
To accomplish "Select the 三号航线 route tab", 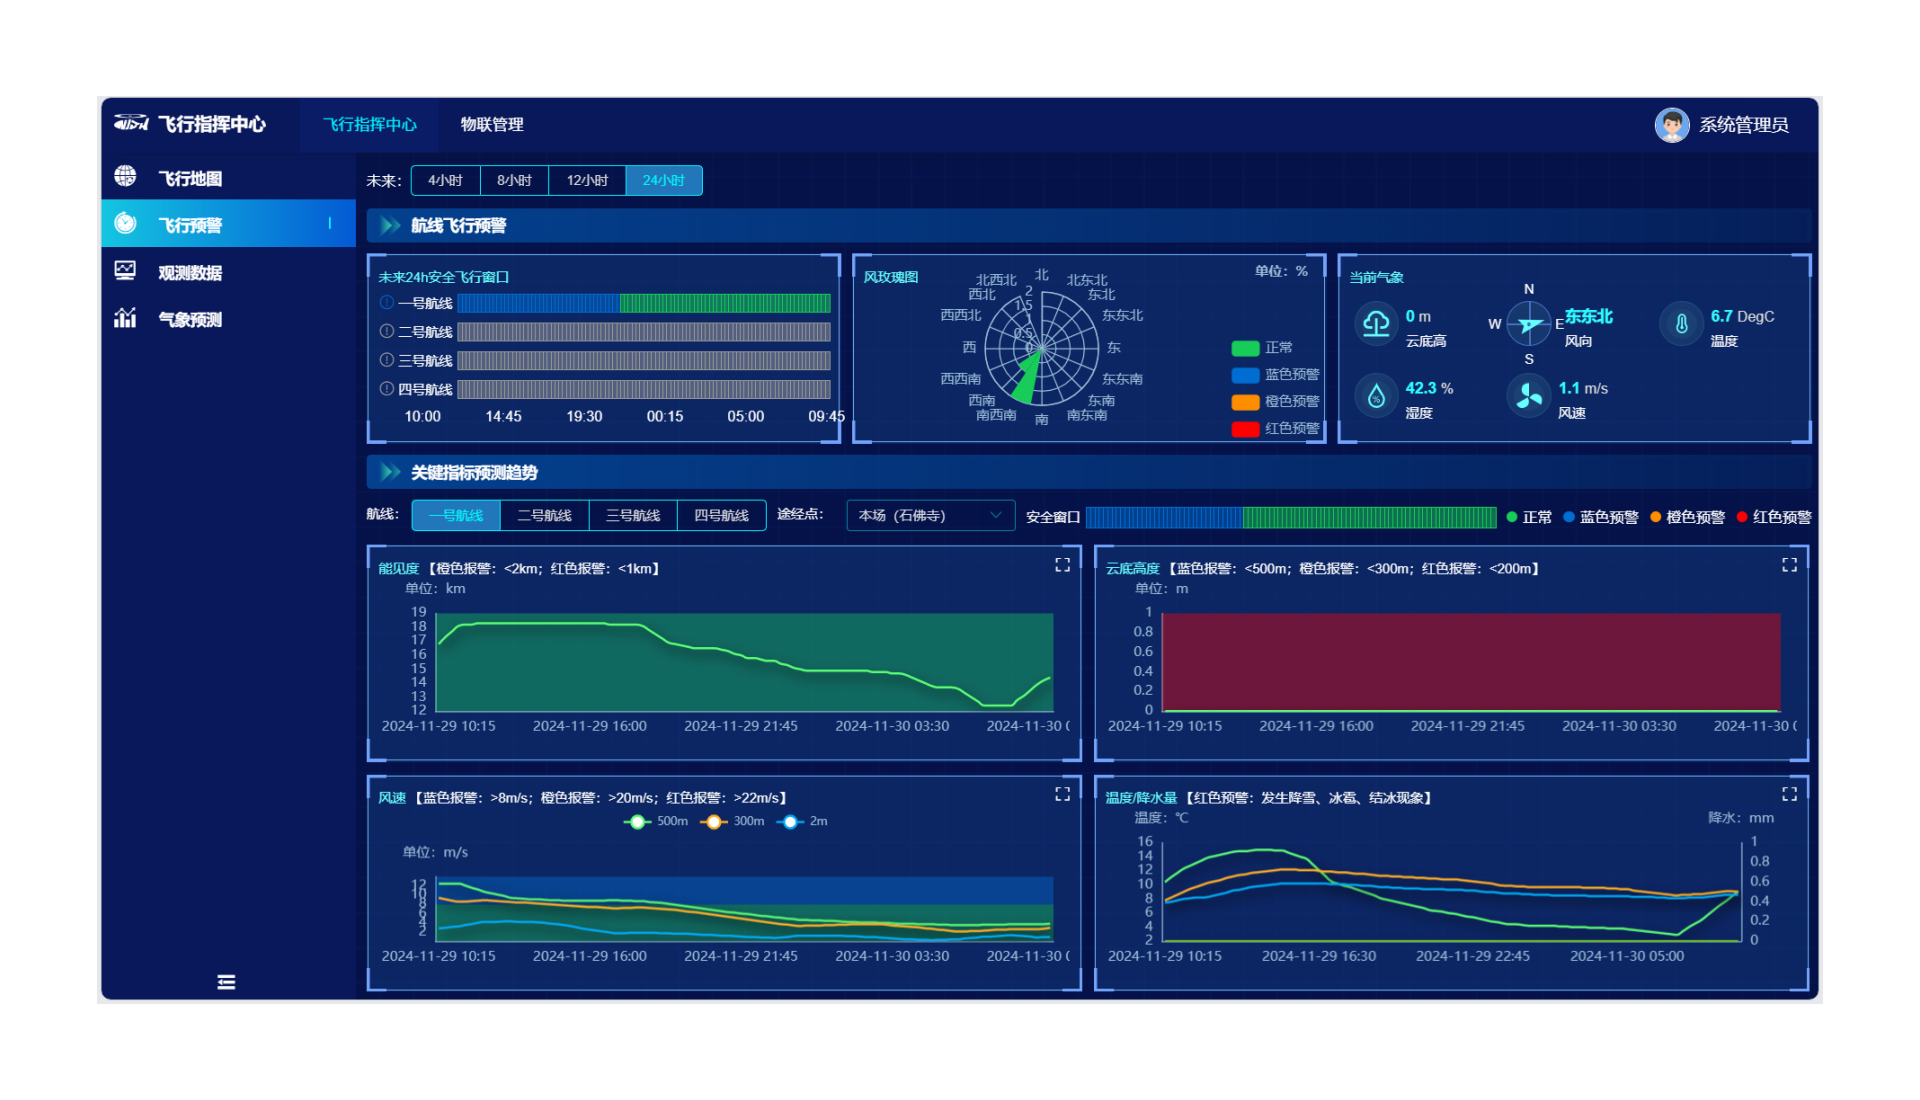I will (x=633, y=515).
